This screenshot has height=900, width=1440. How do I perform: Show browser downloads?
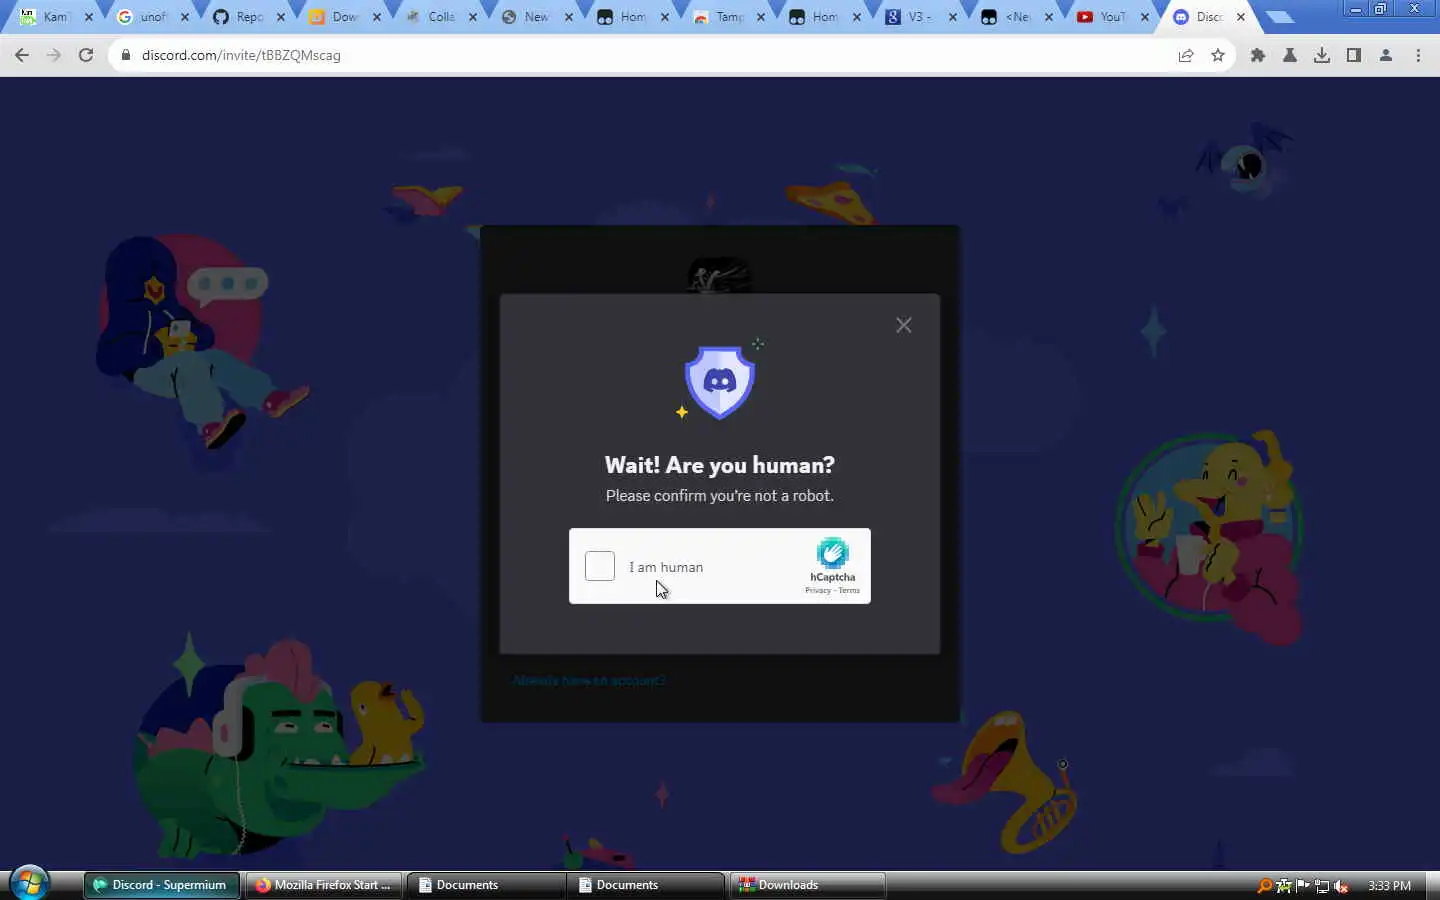(x=1322, y=55)
